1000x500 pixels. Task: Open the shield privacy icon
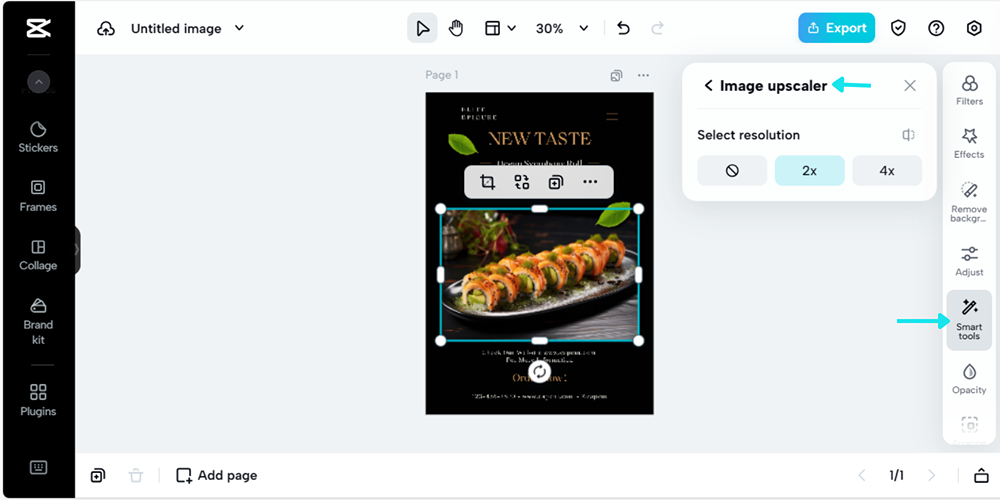899,28
